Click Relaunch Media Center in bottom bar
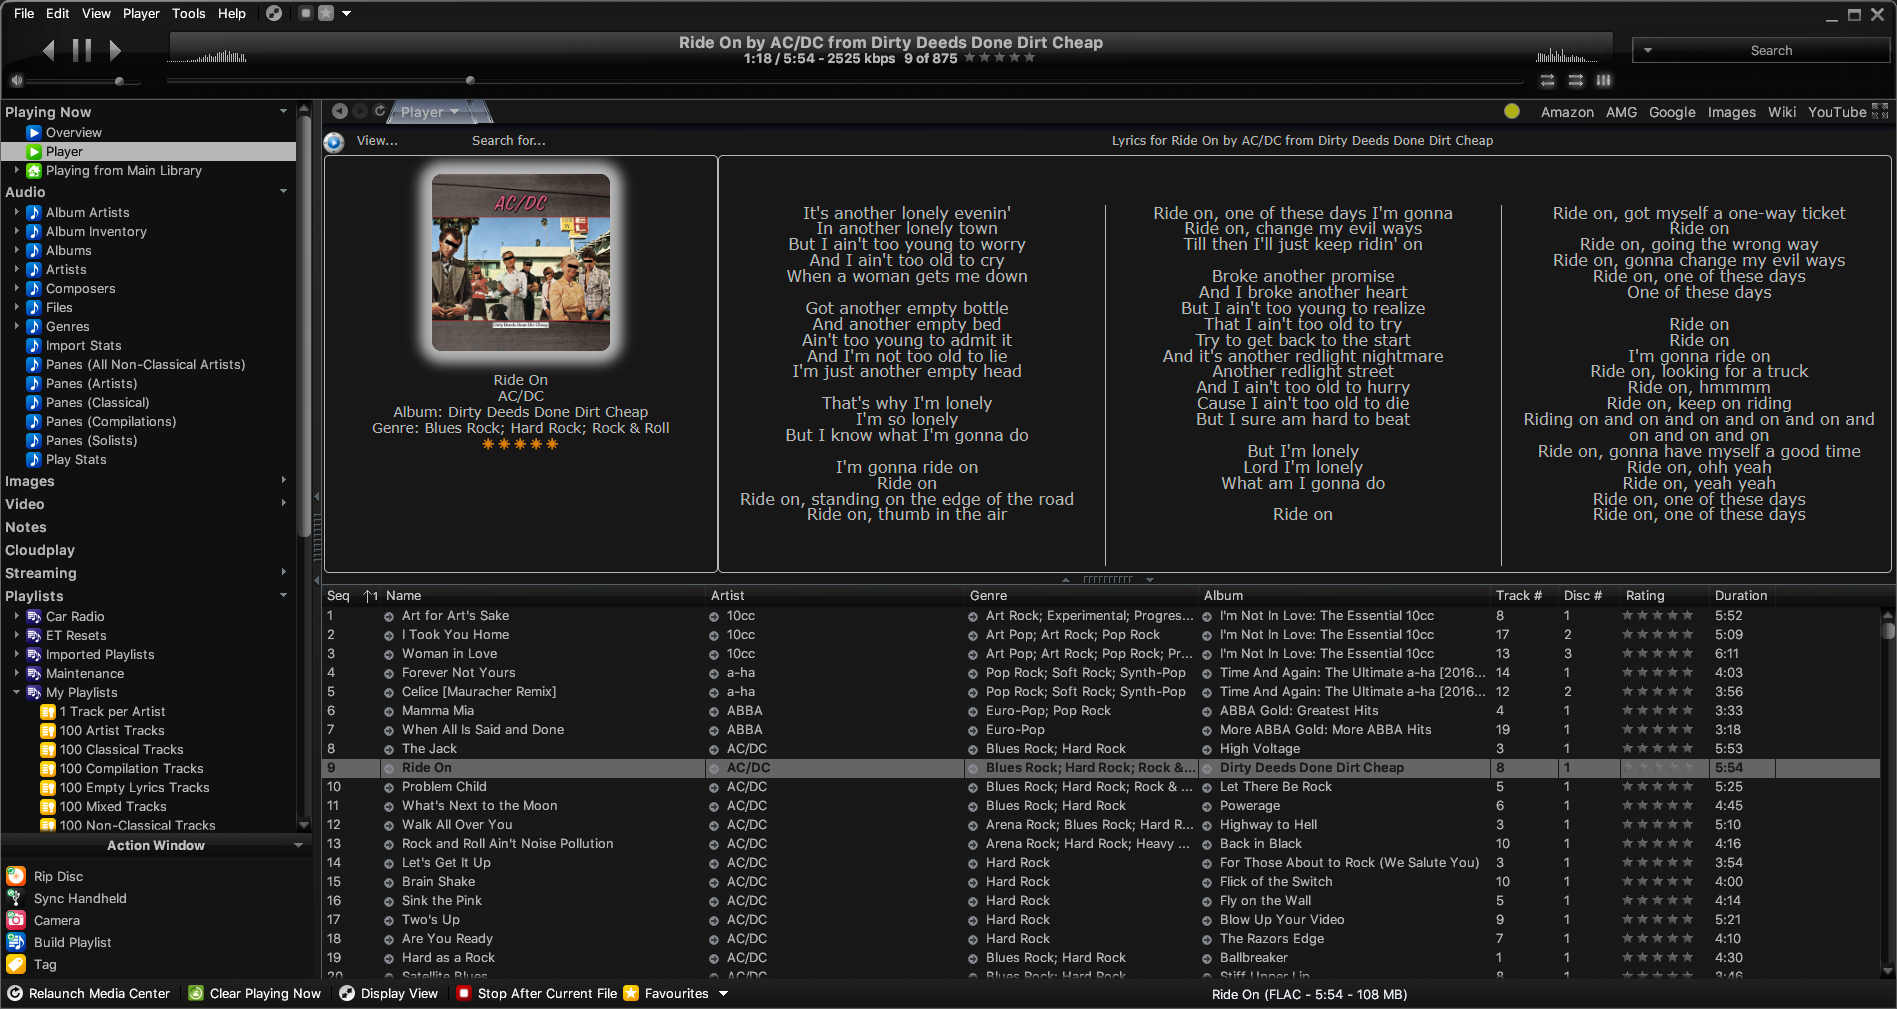This screenshot has height=1009, width=1897. (89, 993)
